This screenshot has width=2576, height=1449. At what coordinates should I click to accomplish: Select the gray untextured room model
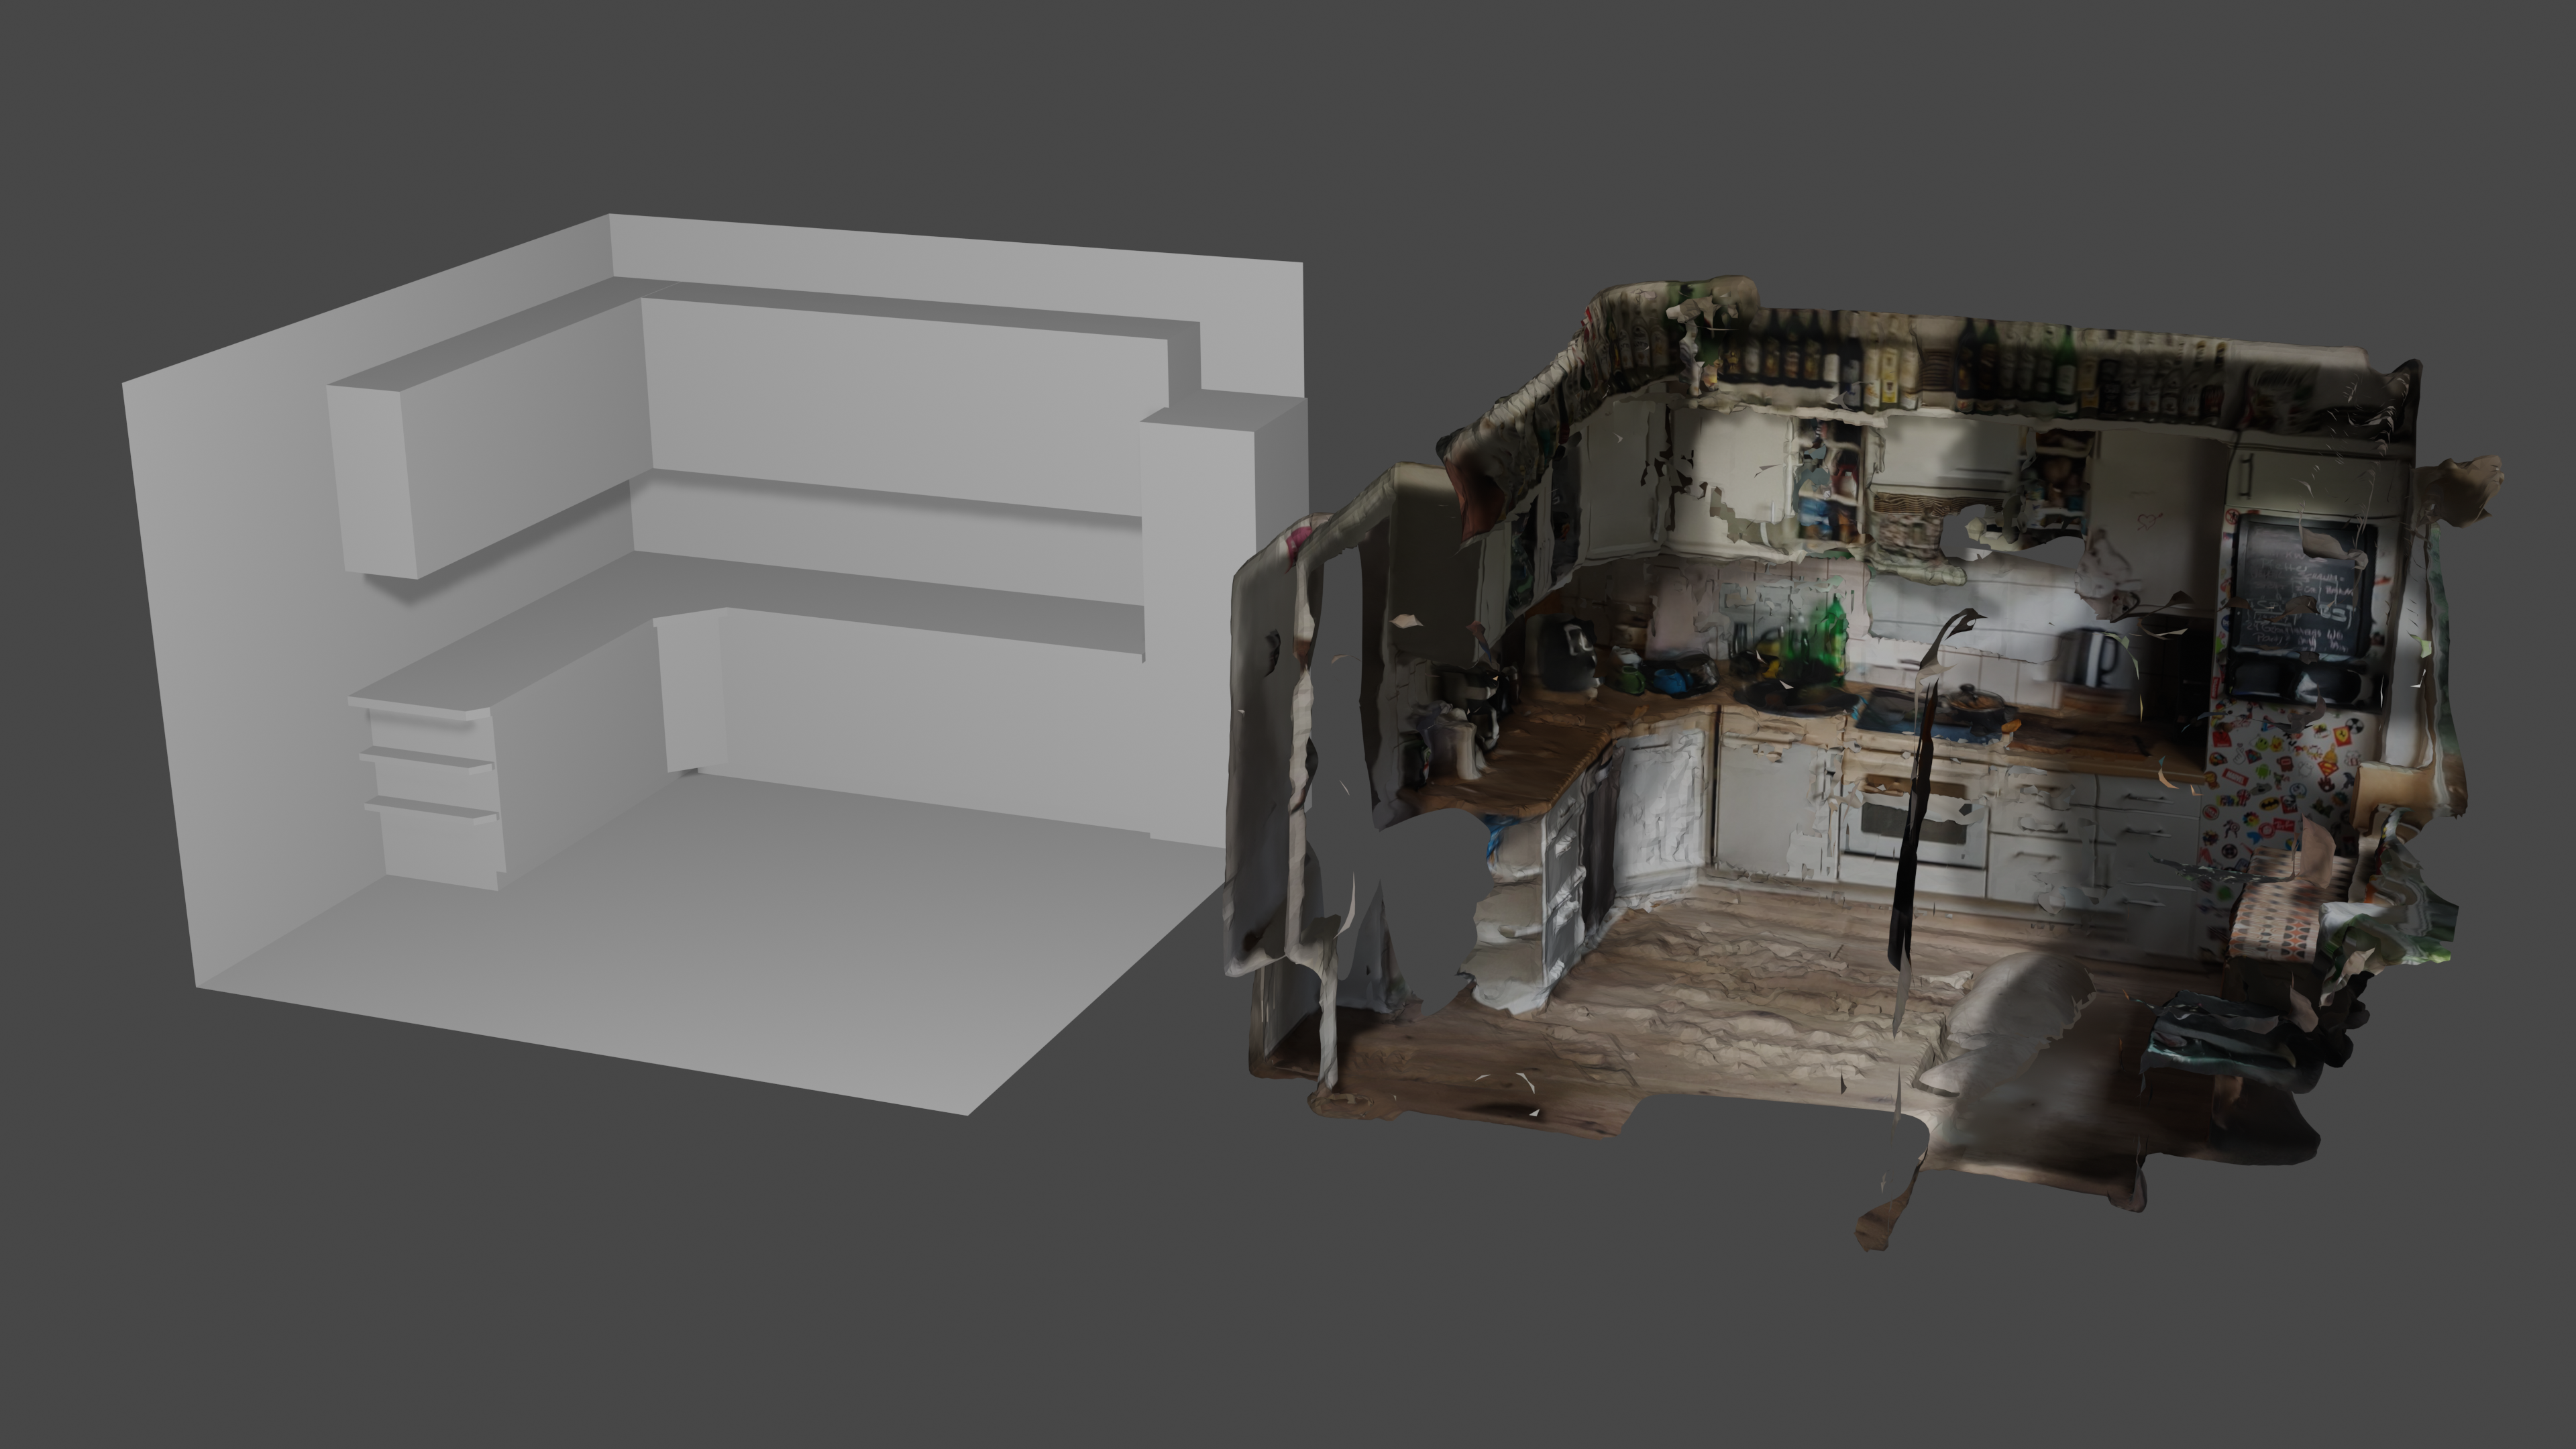(x=715, y=665)
